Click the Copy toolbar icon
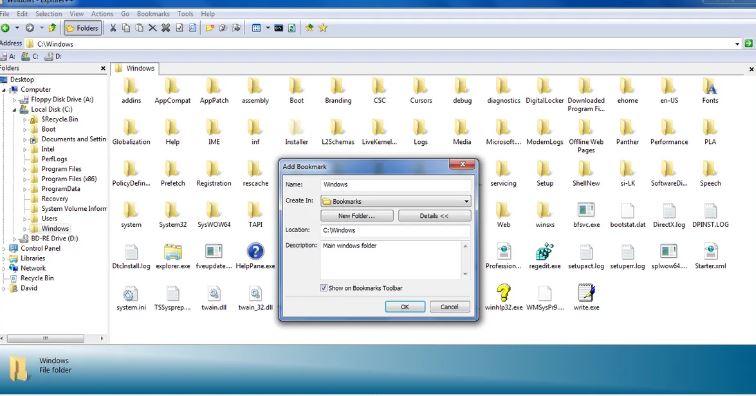756x396 pixels. tap(126, 28)
